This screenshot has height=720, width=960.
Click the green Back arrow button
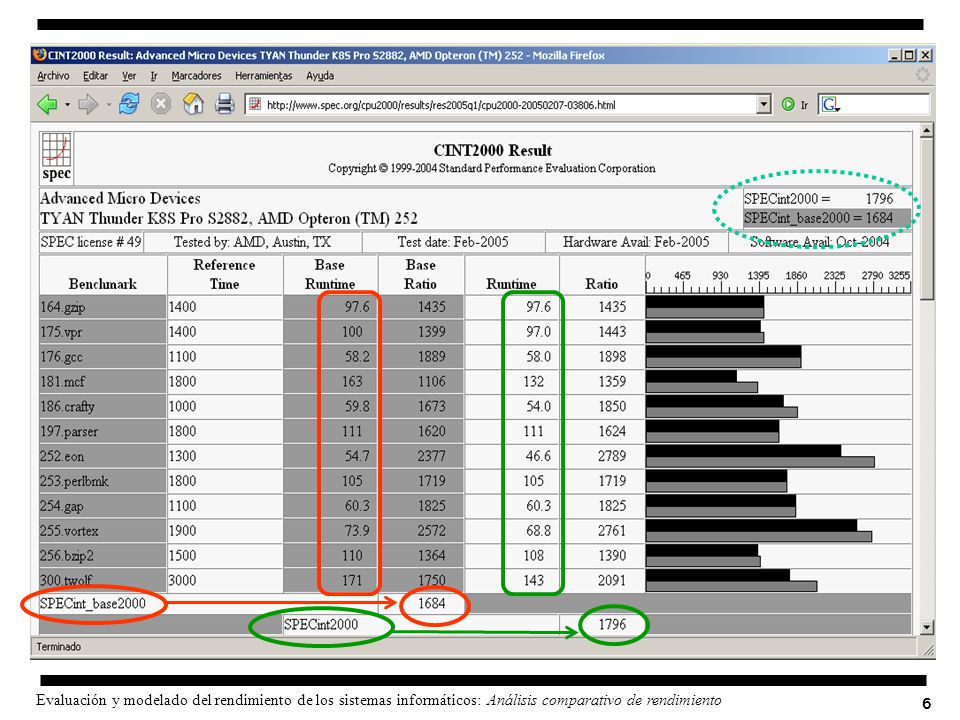[x=47, y=105]
